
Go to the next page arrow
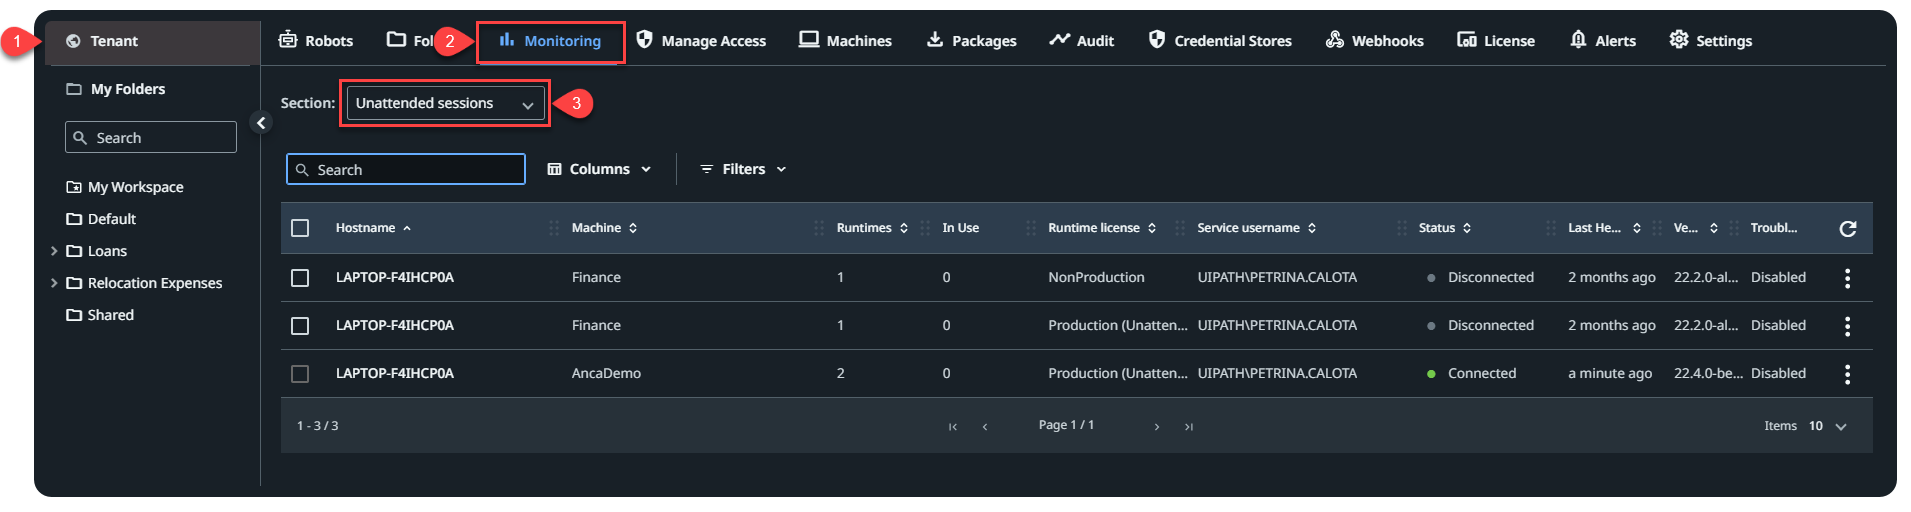click(1157, 427)
